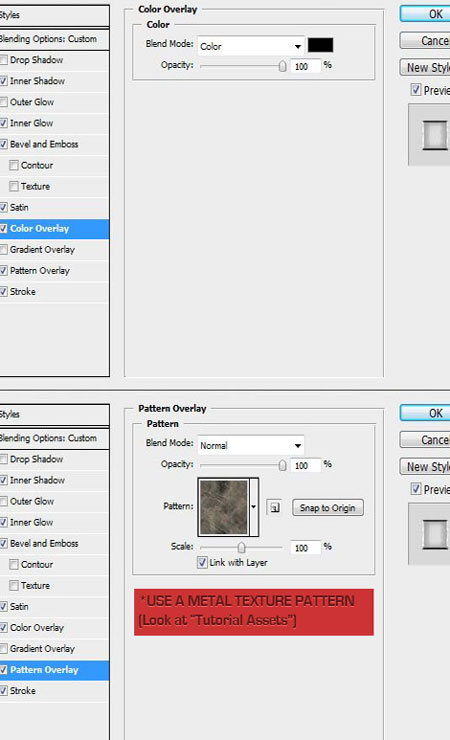The height and width of the screenshot is (740, 450).
Task: Click the metal texture pattern thumbnail
Action: [224, 507]
